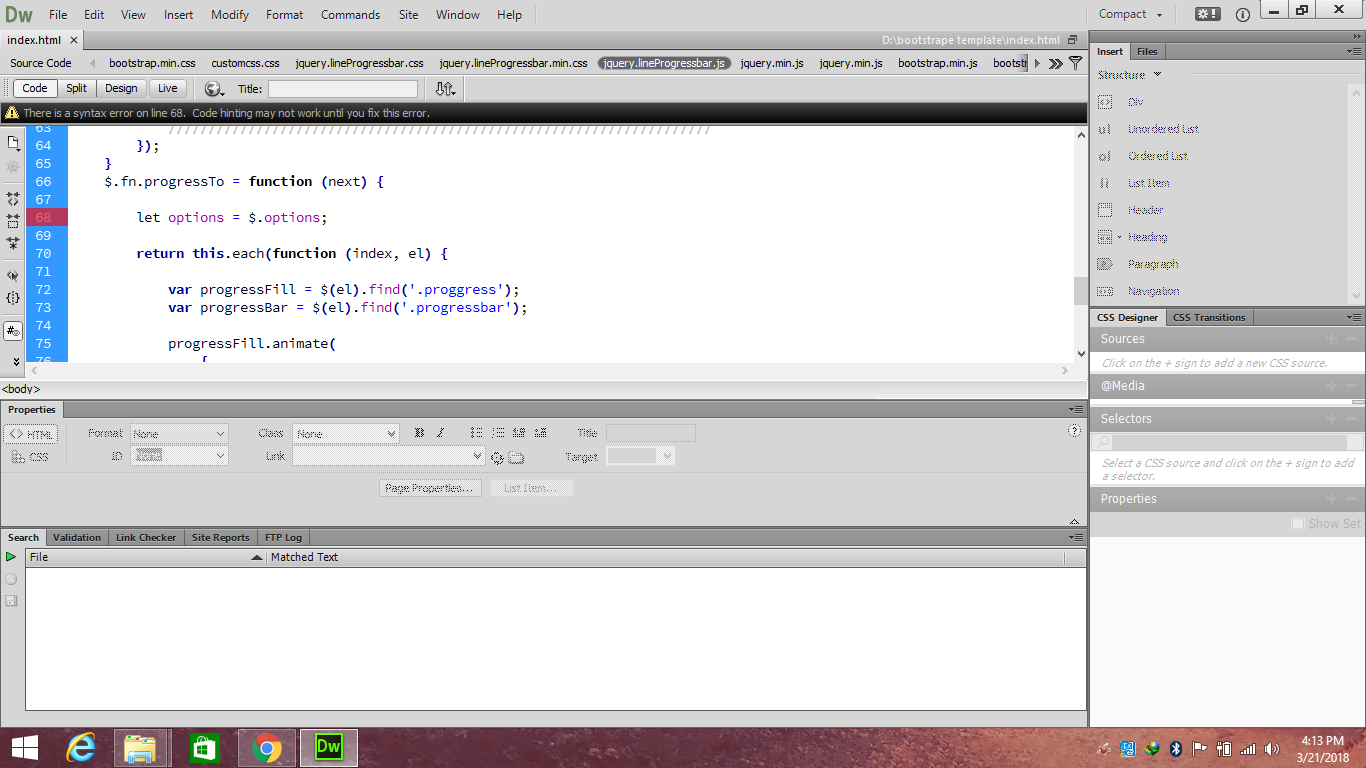Switch the Properties inspector to CSS mode
Screen dimensions: 1366x768
[x=31, y=457]
